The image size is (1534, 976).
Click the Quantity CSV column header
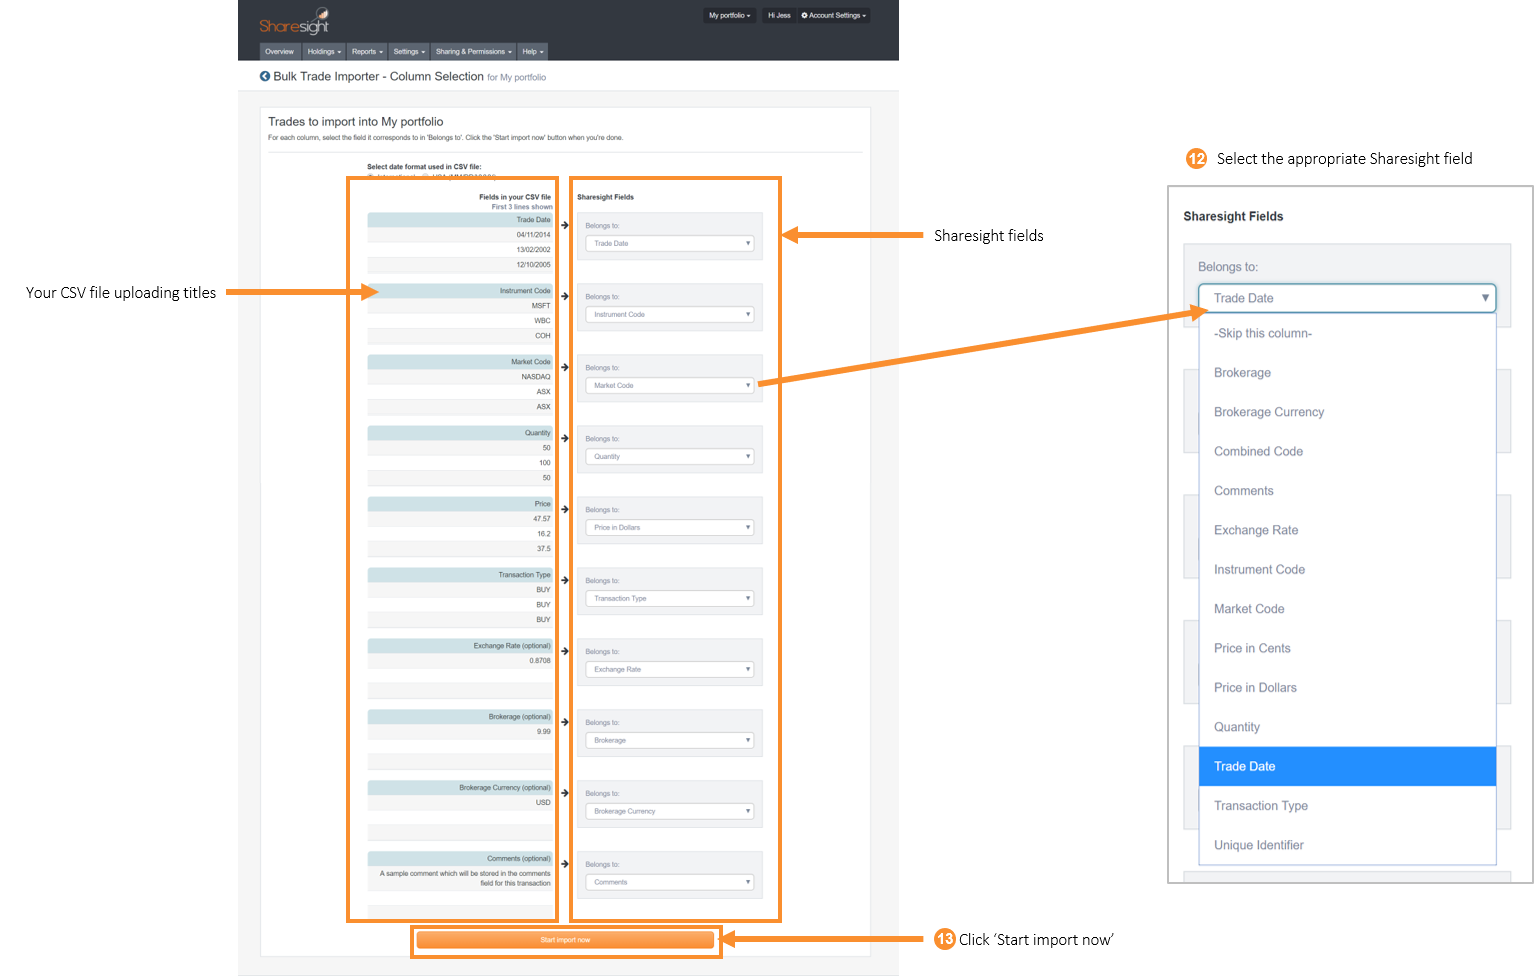[460, 433]
